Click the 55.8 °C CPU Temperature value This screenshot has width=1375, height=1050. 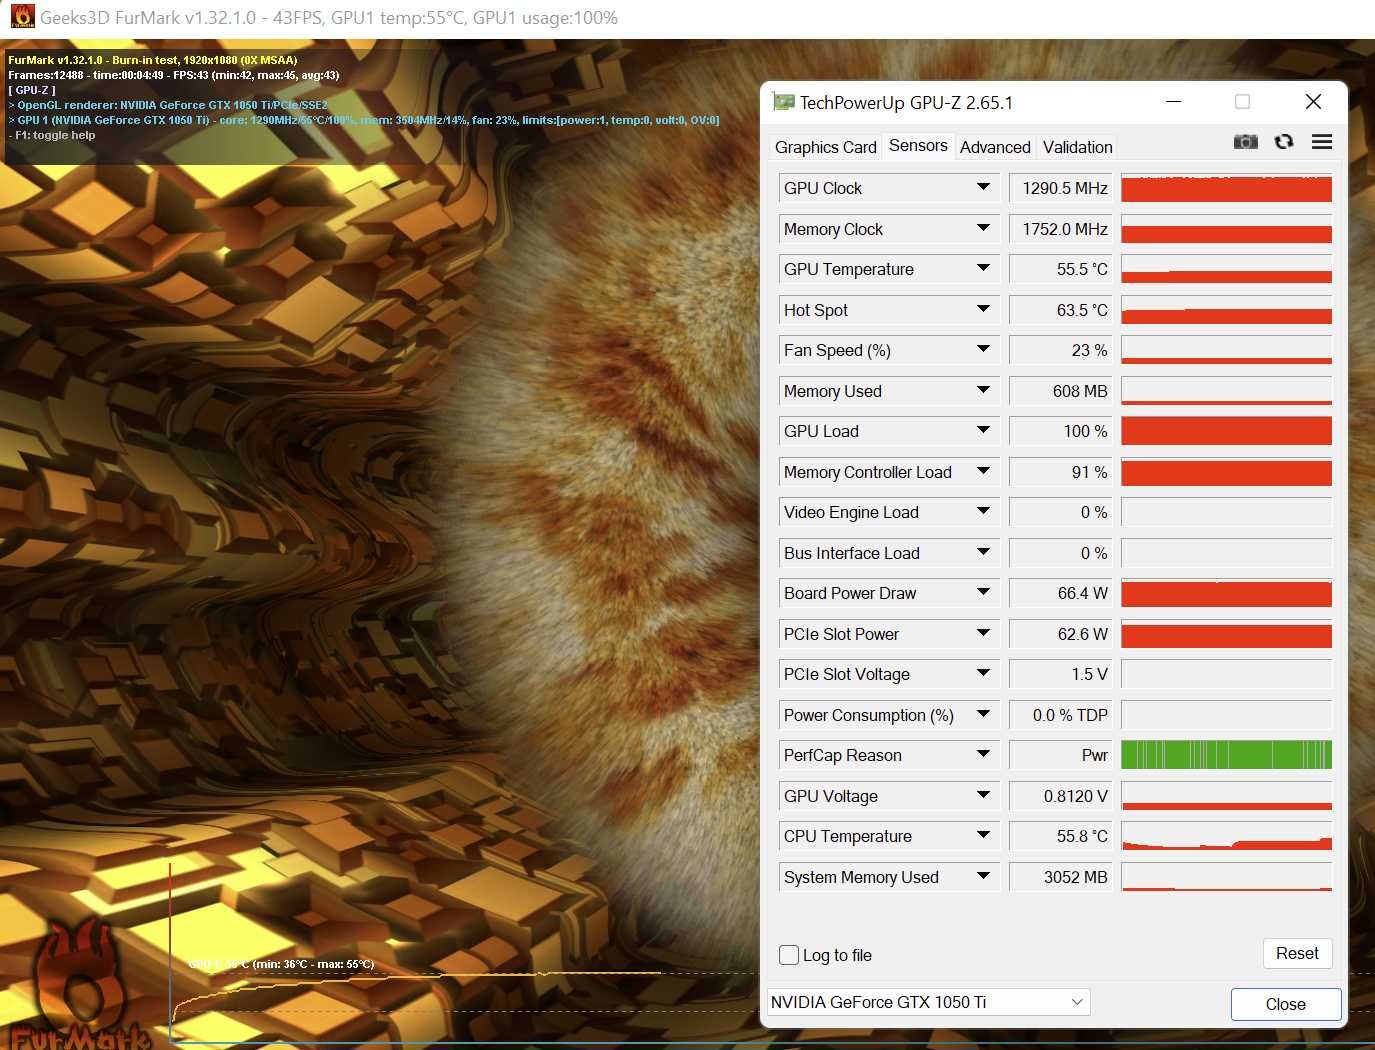[1061, 836]
